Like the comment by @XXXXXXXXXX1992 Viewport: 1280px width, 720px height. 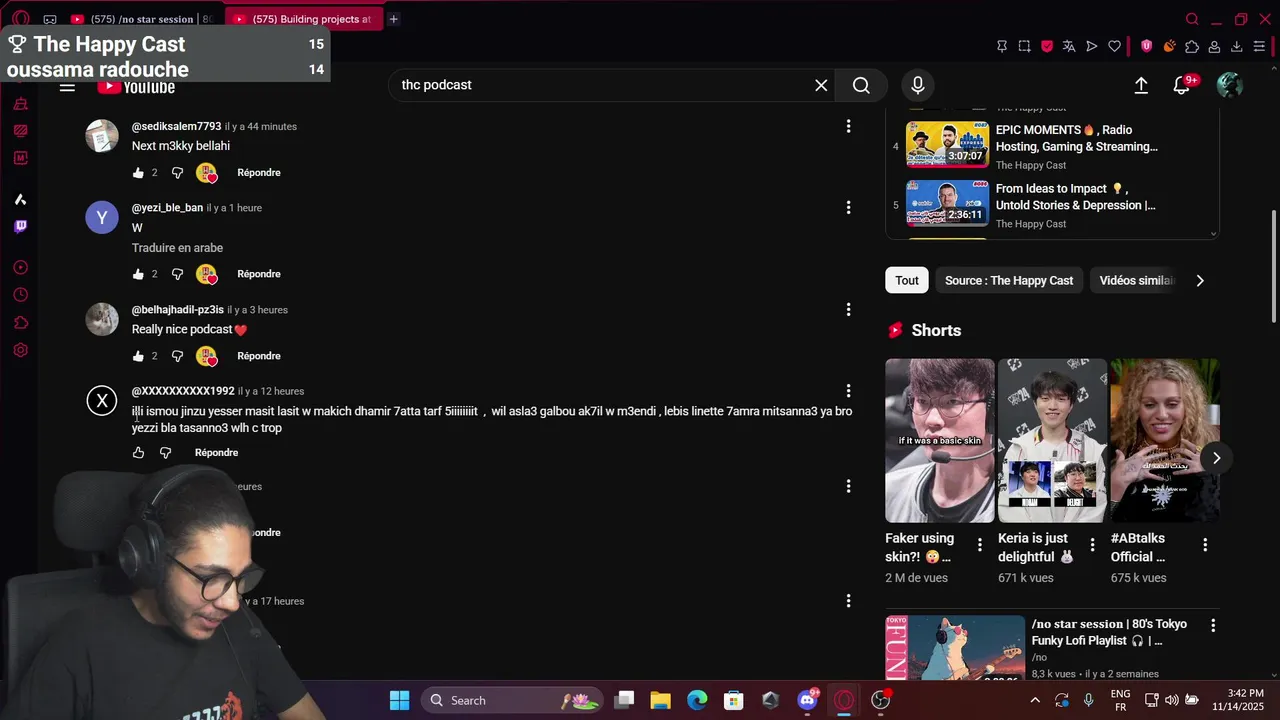(138, 453)
